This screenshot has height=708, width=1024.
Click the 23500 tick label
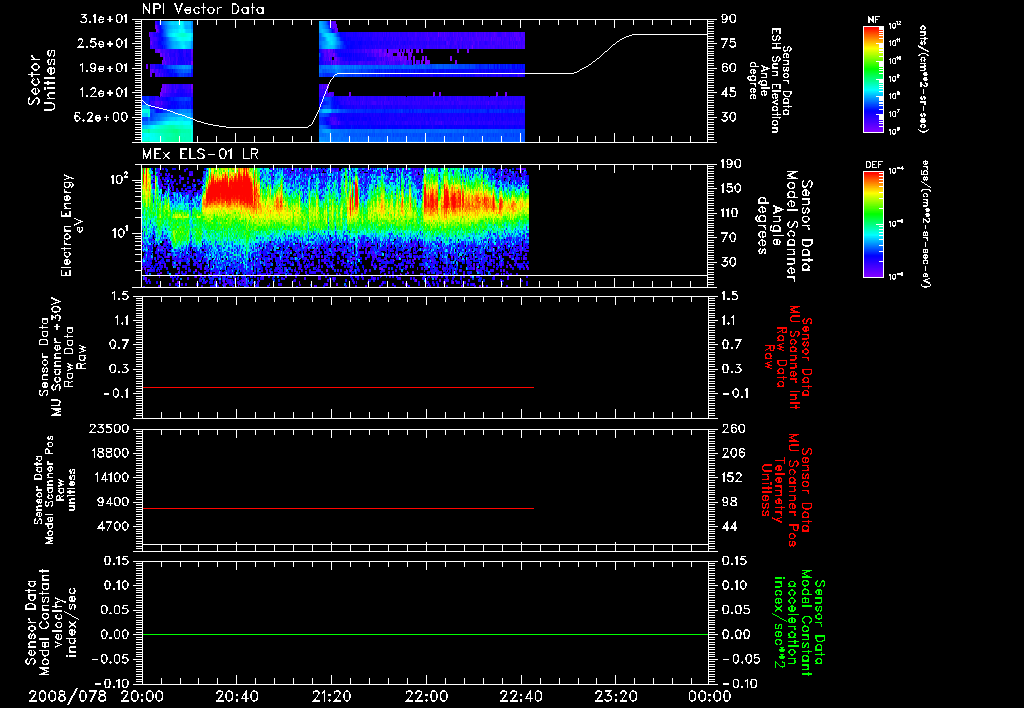tap(109, 428)
